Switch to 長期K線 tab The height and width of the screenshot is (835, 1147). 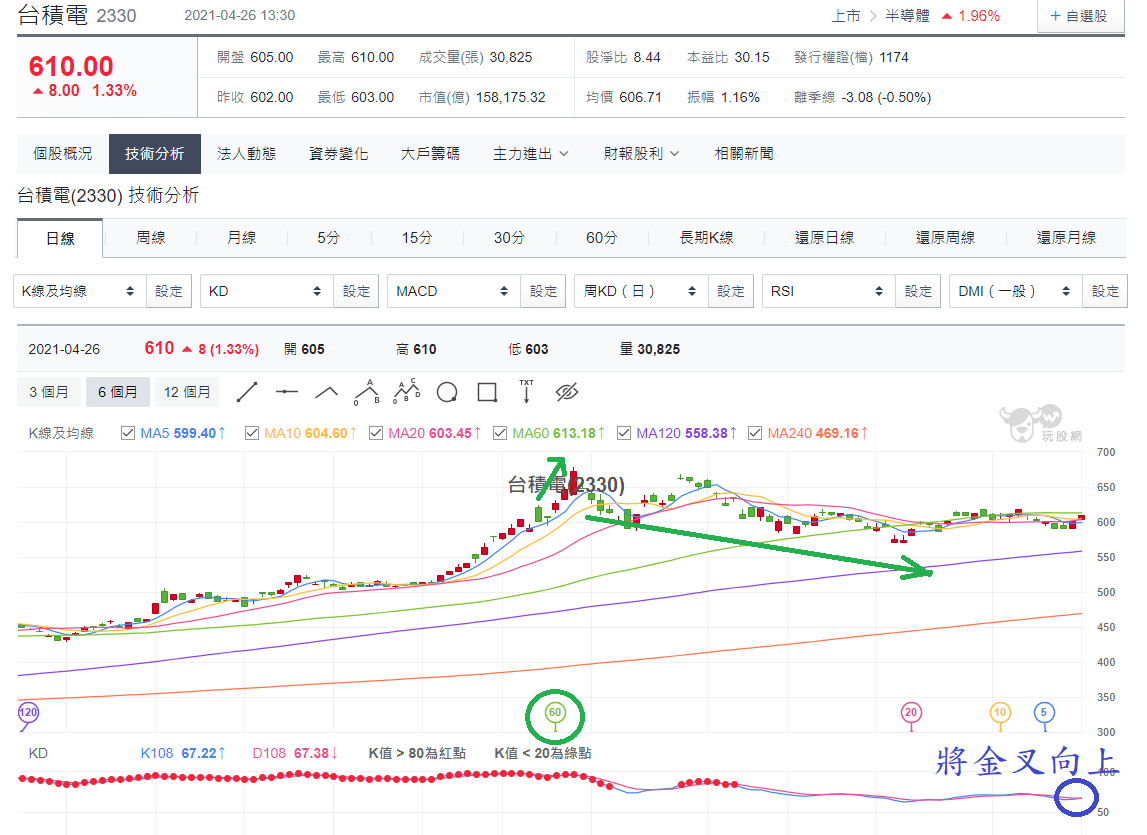706,238
